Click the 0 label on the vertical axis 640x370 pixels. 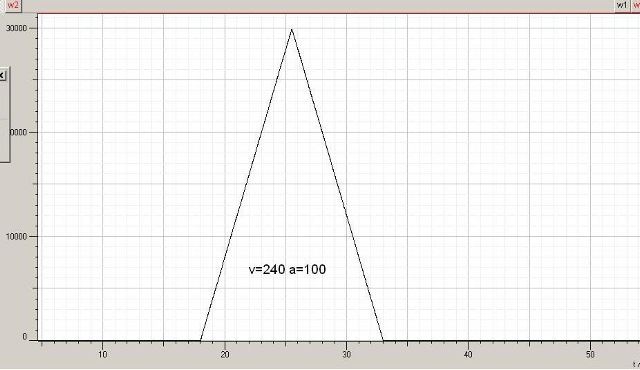coord(25,337)
